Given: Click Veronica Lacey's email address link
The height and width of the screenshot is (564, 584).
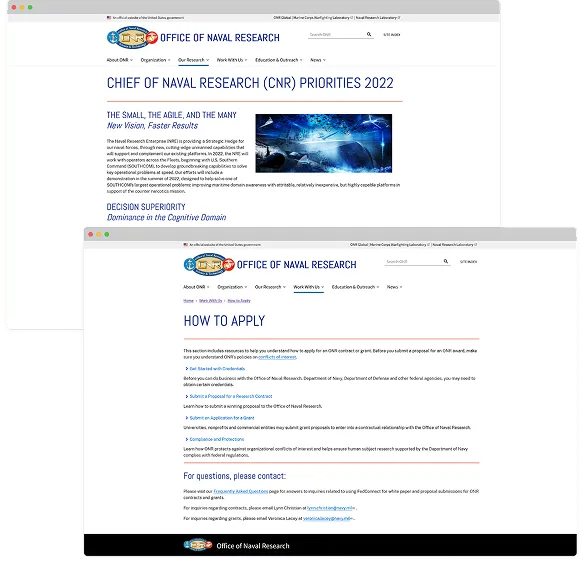Looking at the screenshot, I should pyautogui.click(x=327, y=518).
